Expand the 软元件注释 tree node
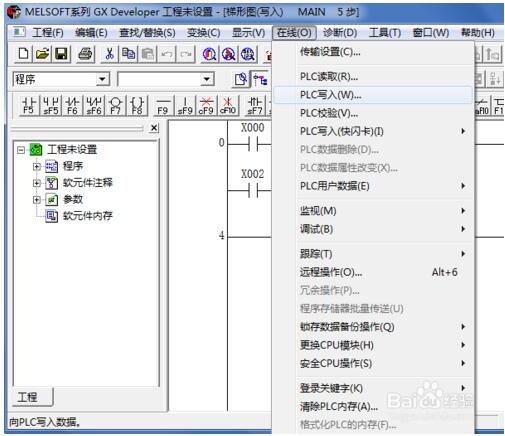 (x=37, y=183)
